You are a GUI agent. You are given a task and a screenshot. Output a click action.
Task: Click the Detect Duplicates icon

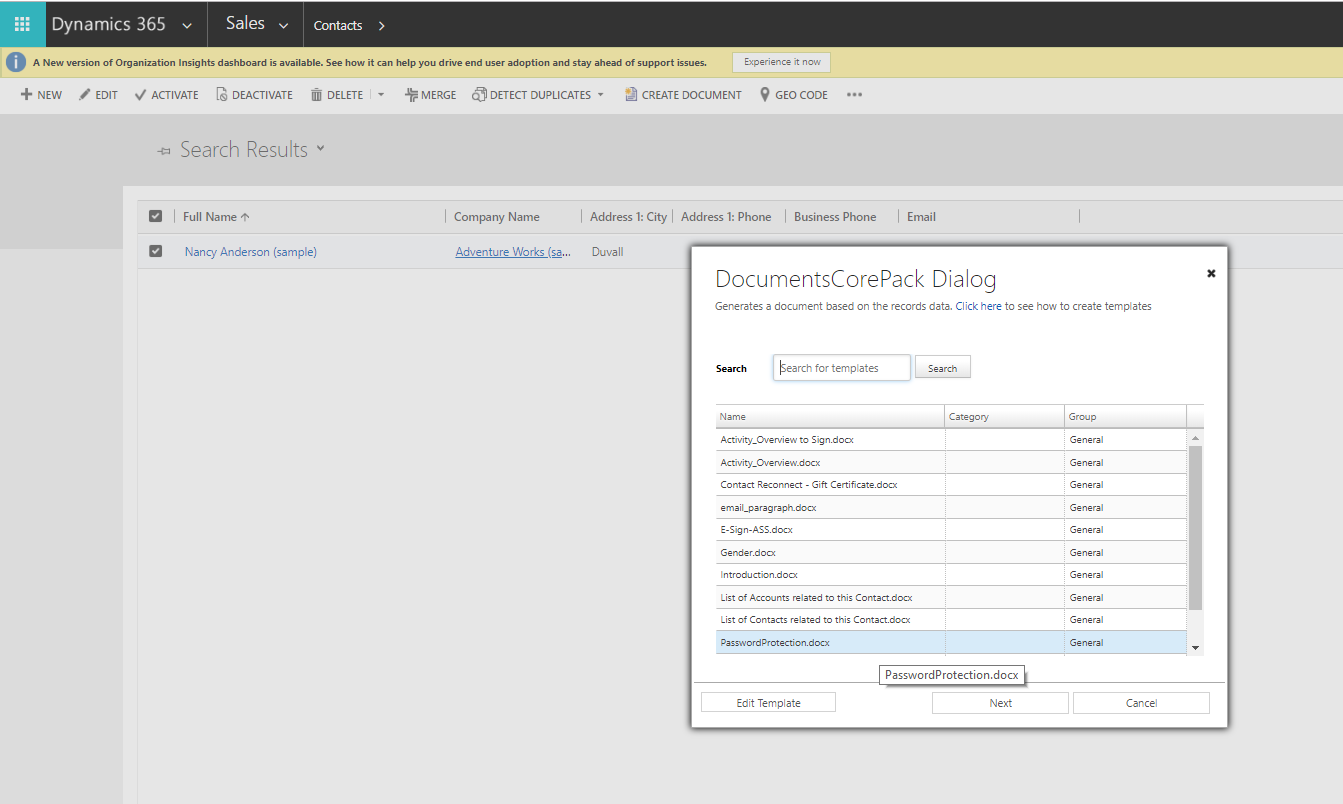(x=480, y=95)
